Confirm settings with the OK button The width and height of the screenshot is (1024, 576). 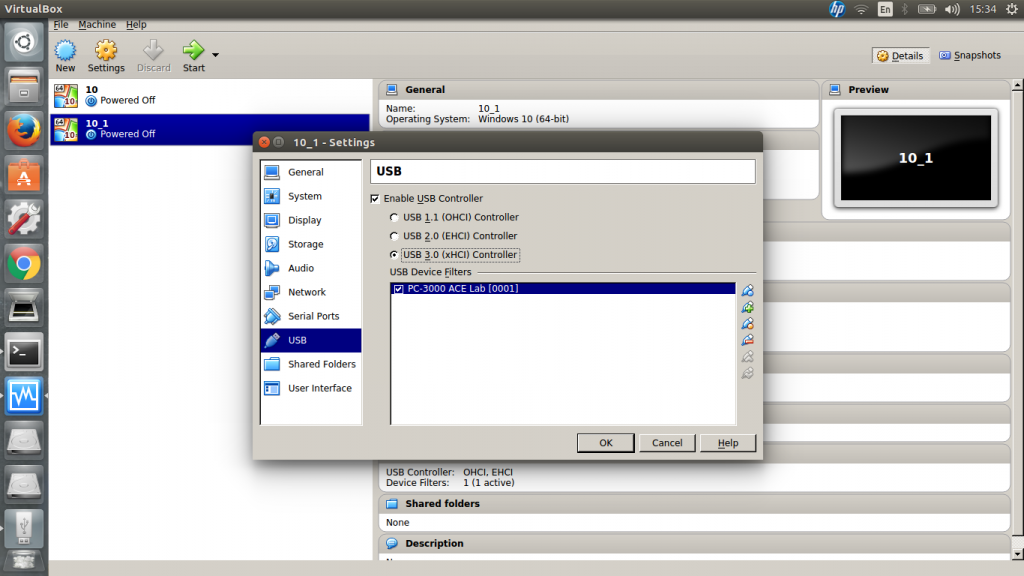click(x=605, y=443)
